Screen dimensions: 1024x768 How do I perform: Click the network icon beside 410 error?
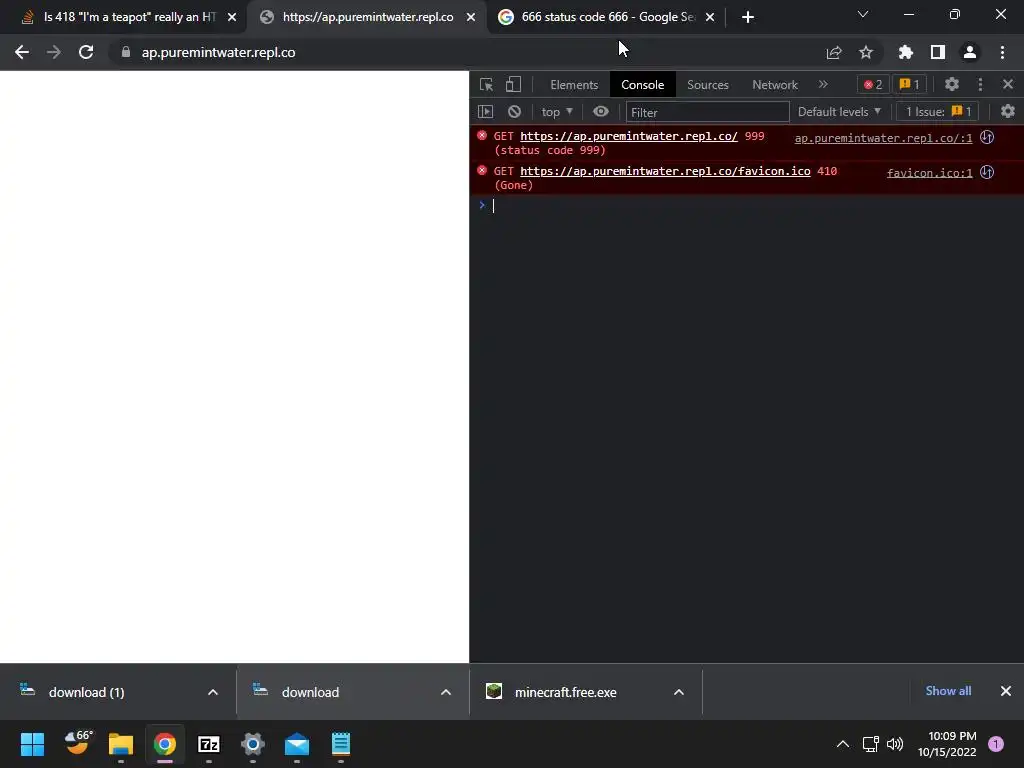pyautogui.click(x=987, y=172)
